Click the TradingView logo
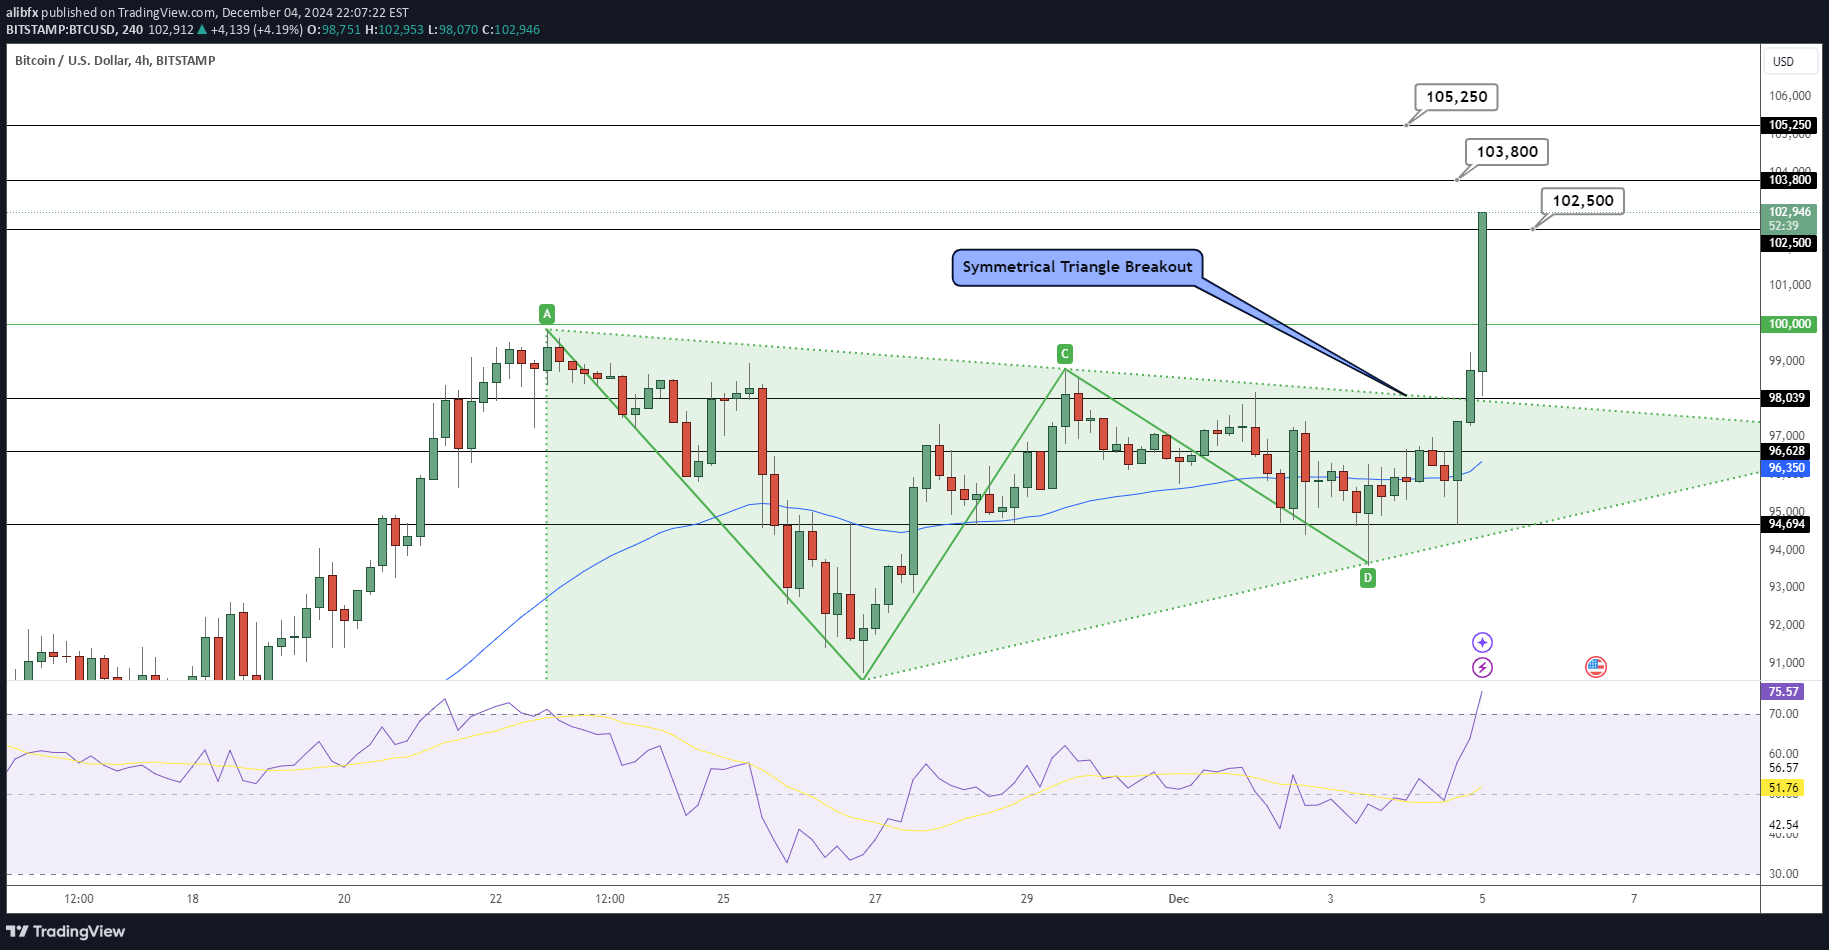1829x950 pixels. [x=66, y=931]
